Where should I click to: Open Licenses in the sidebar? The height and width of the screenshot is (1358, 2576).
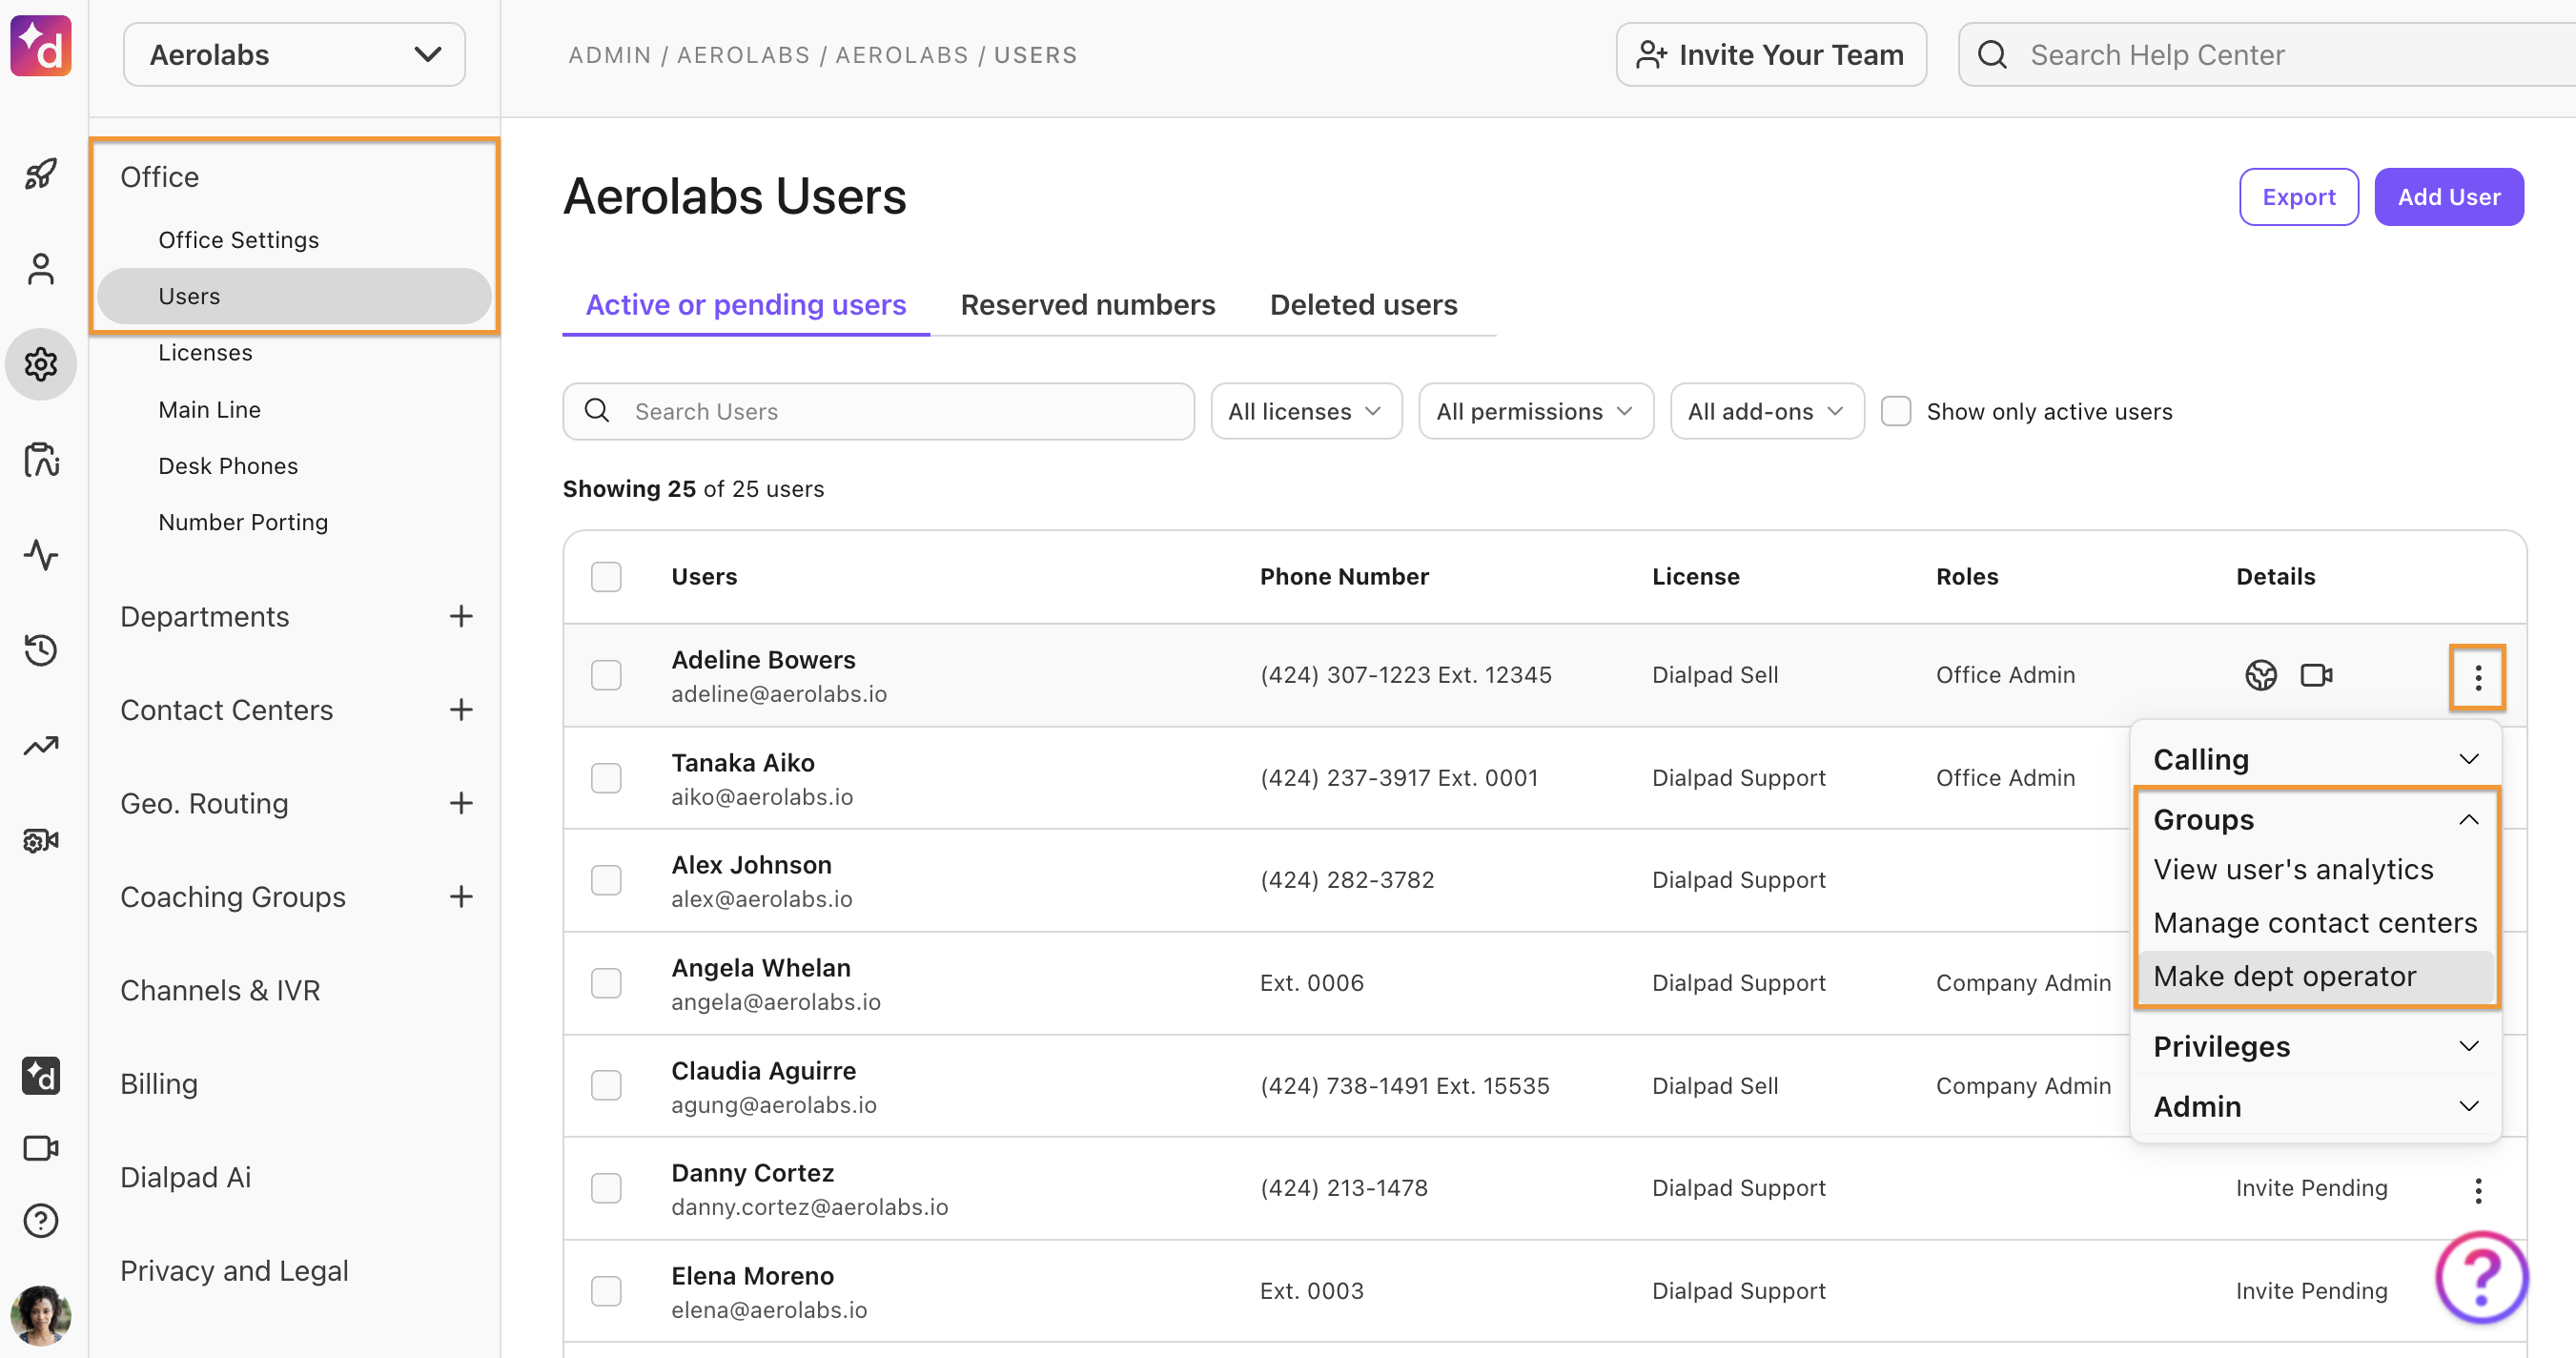pos(205,353)
